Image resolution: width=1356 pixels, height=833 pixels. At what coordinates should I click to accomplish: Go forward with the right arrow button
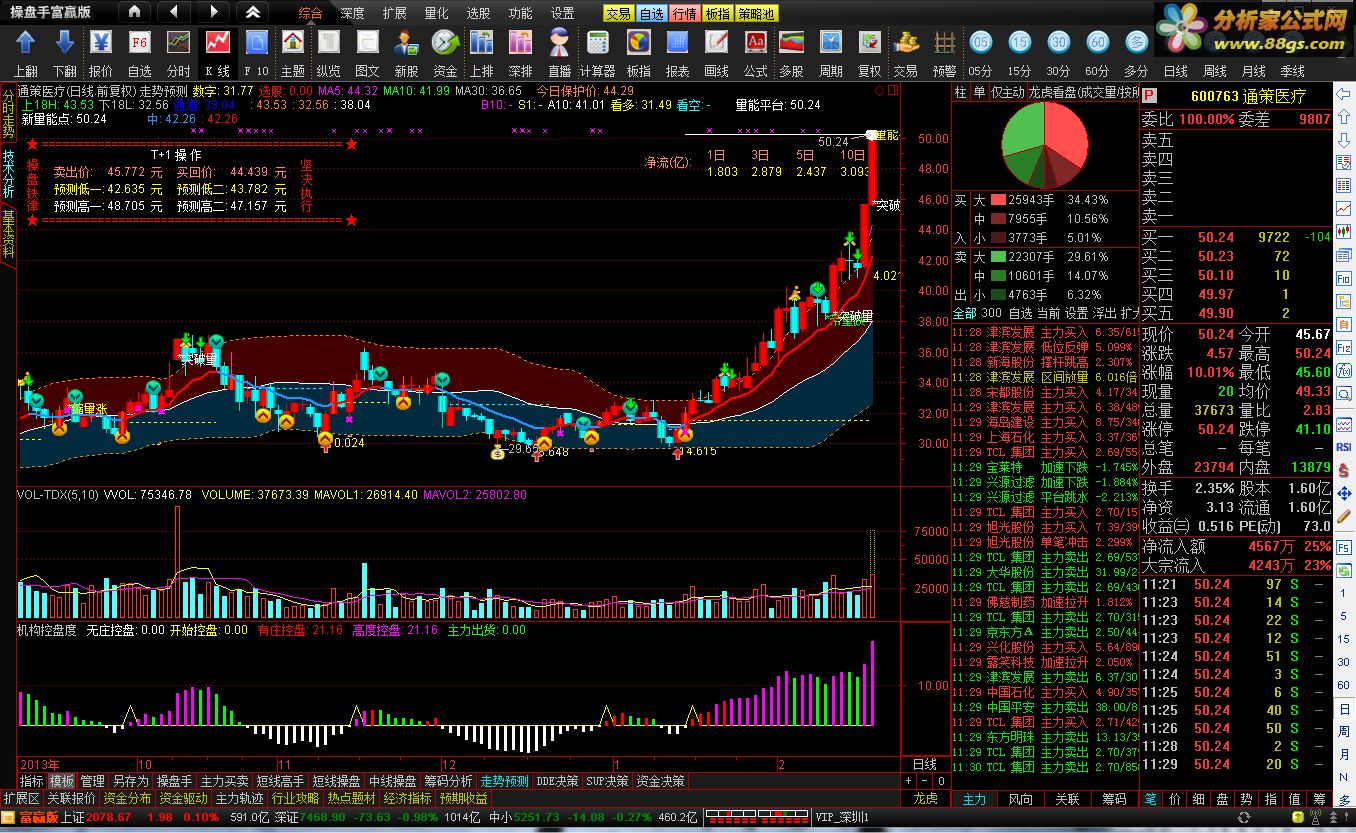[213, 12]
